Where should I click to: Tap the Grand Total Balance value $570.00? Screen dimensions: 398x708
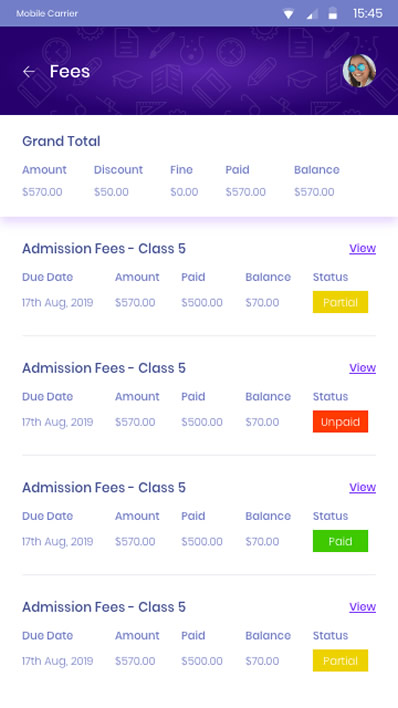tap(314, 192)
